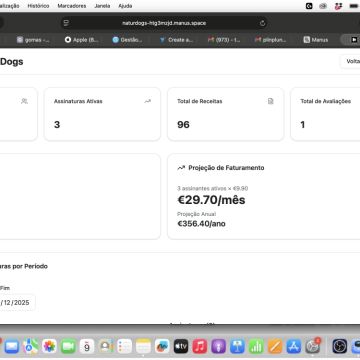Click the pink status icon in the menu bar

(x=338, y=6)
